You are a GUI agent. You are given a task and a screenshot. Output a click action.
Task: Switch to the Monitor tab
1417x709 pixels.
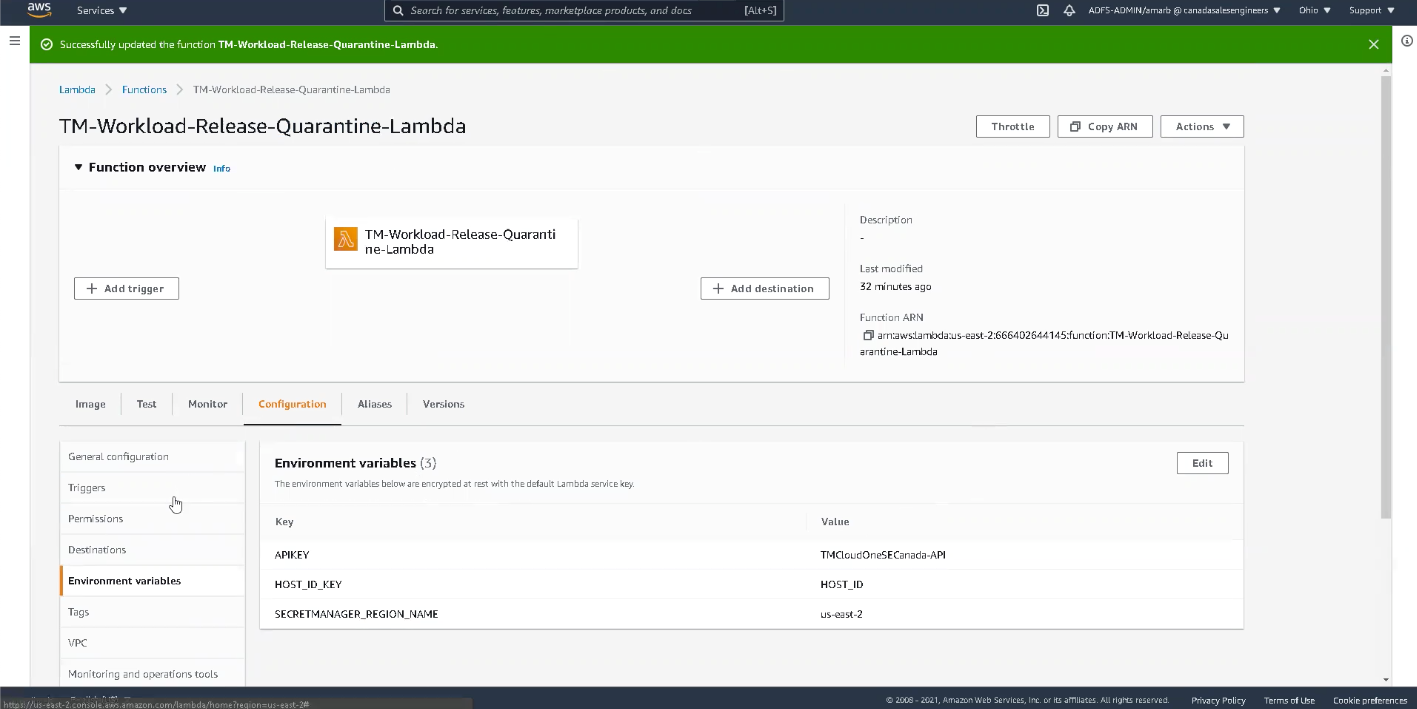[x=208, y=404]
